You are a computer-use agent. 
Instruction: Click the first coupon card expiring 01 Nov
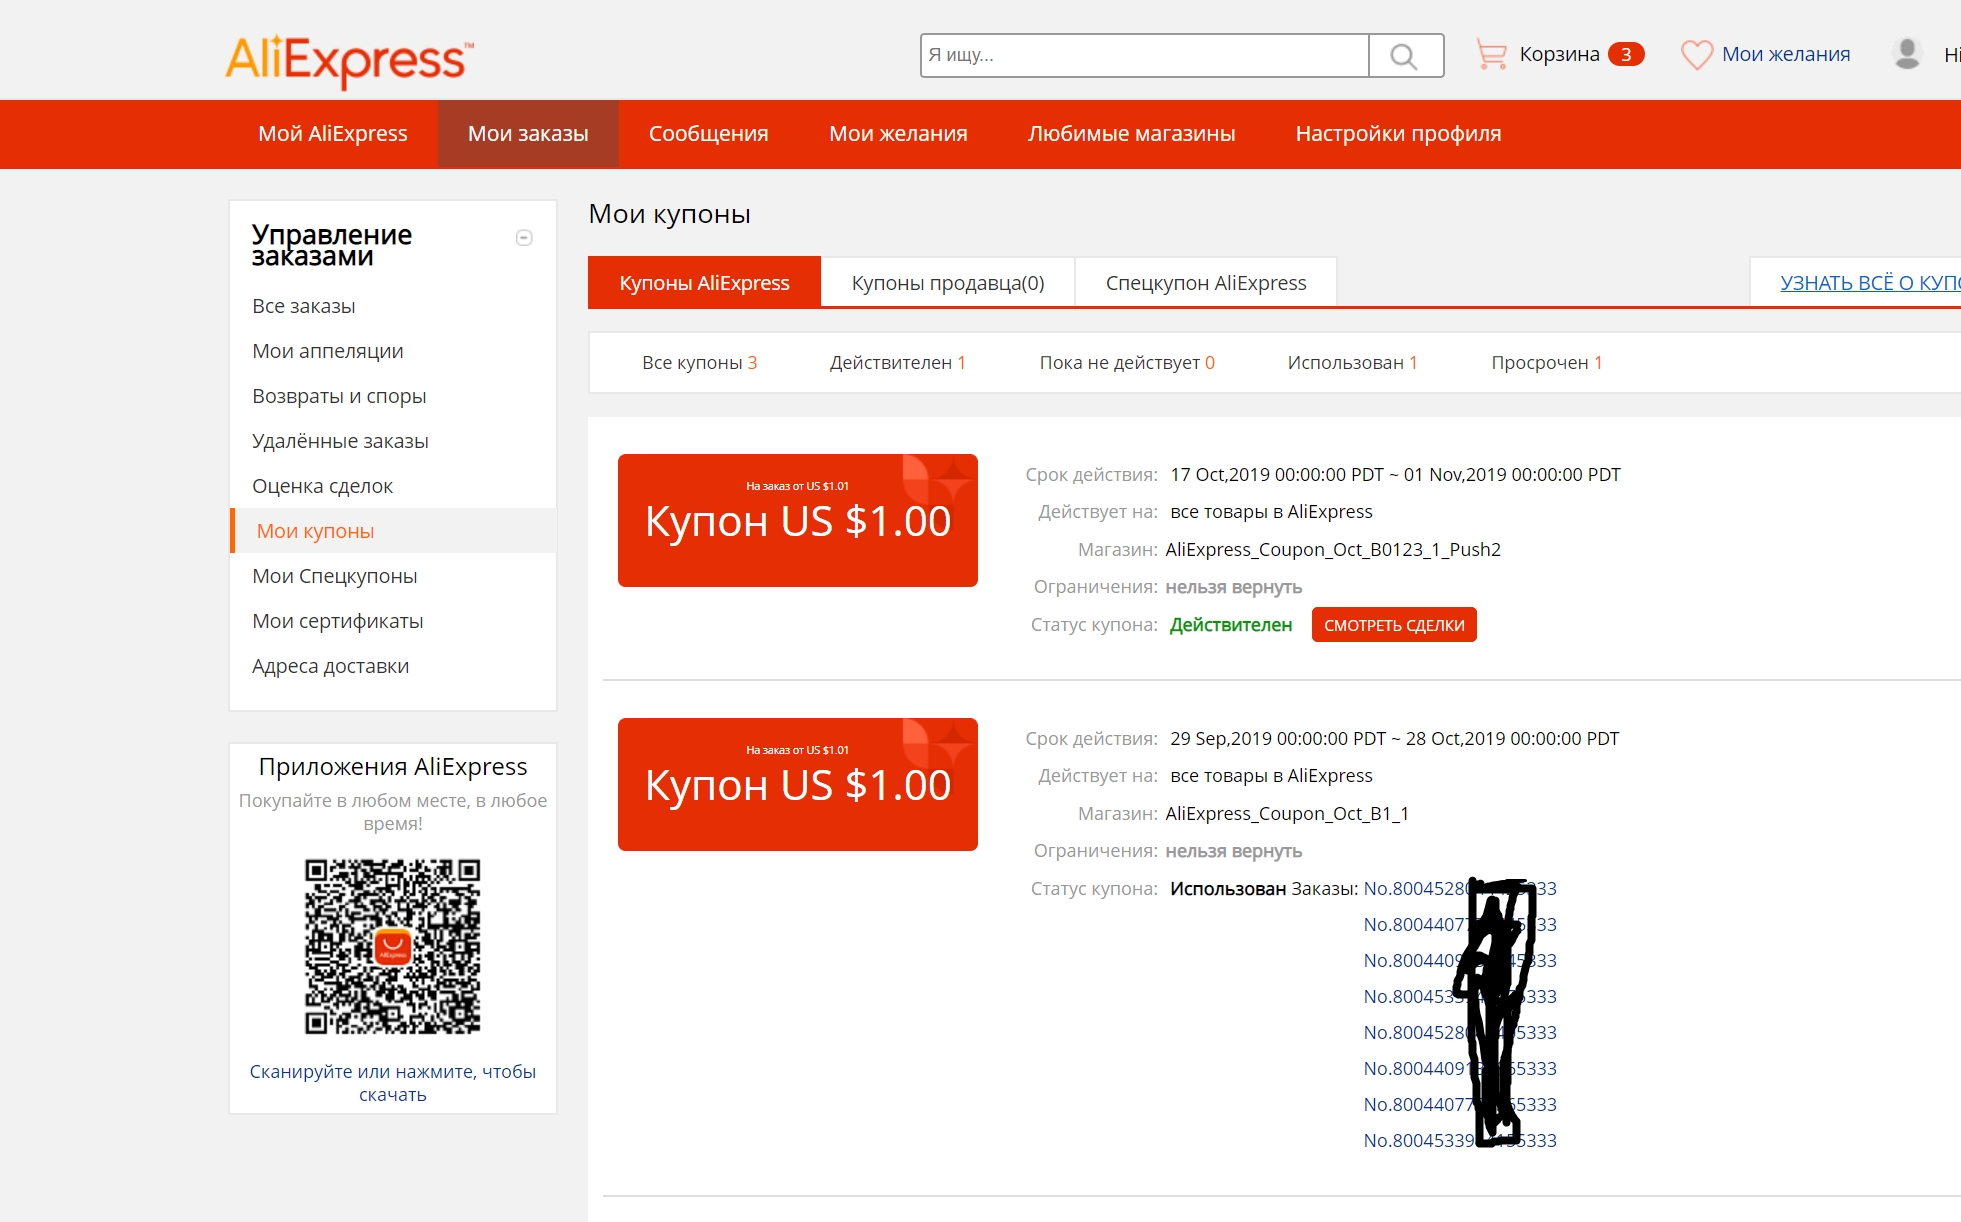pyautogui.click(x=798, y=520)
